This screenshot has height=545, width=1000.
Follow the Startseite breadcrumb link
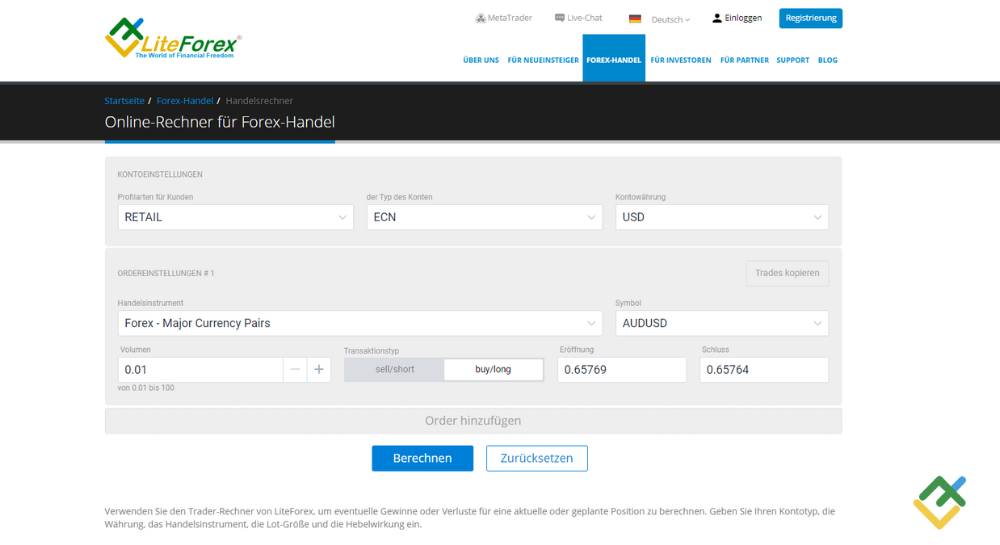tap(124, 101)
